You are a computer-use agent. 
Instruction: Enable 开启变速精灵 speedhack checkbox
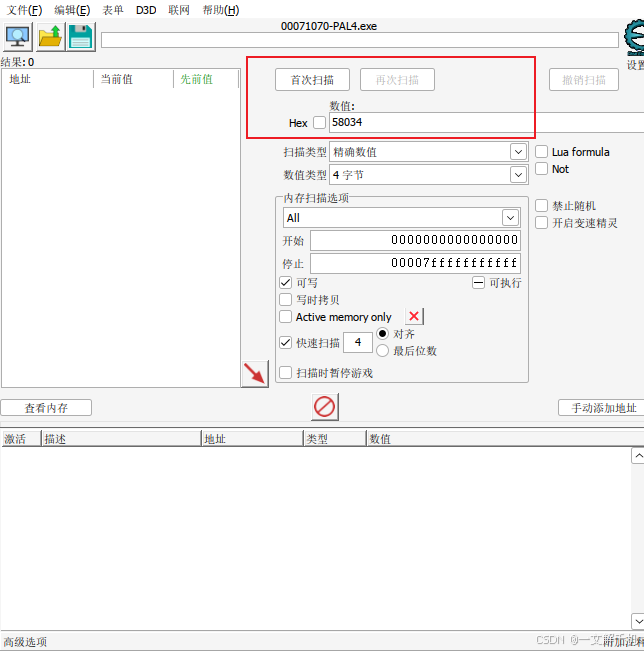[x=541, y=223]
